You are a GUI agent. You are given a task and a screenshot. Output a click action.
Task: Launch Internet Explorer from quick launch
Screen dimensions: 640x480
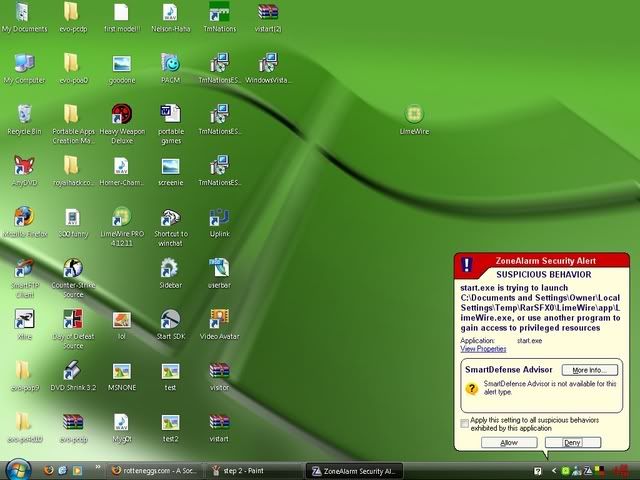(62, 471)
